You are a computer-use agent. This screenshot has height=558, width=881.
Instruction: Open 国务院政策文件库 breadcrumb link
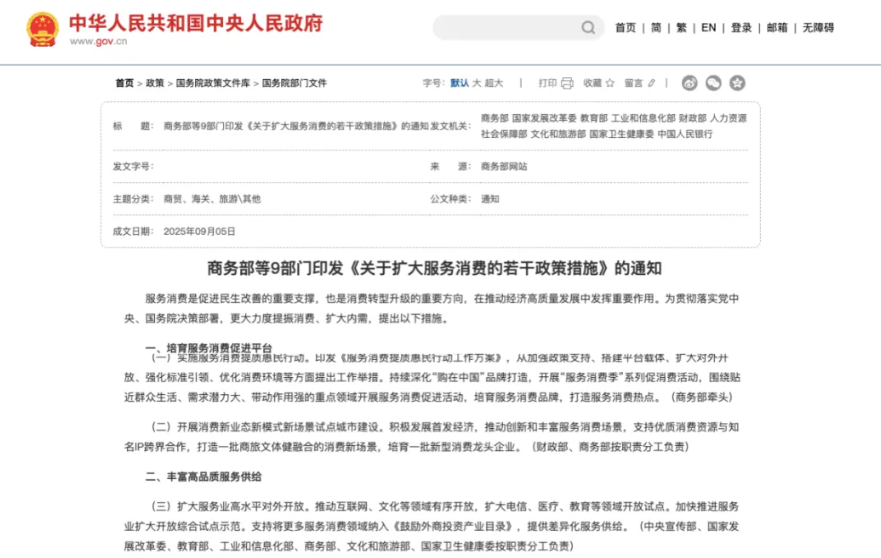pyautogui.click(x=213, y=83)
